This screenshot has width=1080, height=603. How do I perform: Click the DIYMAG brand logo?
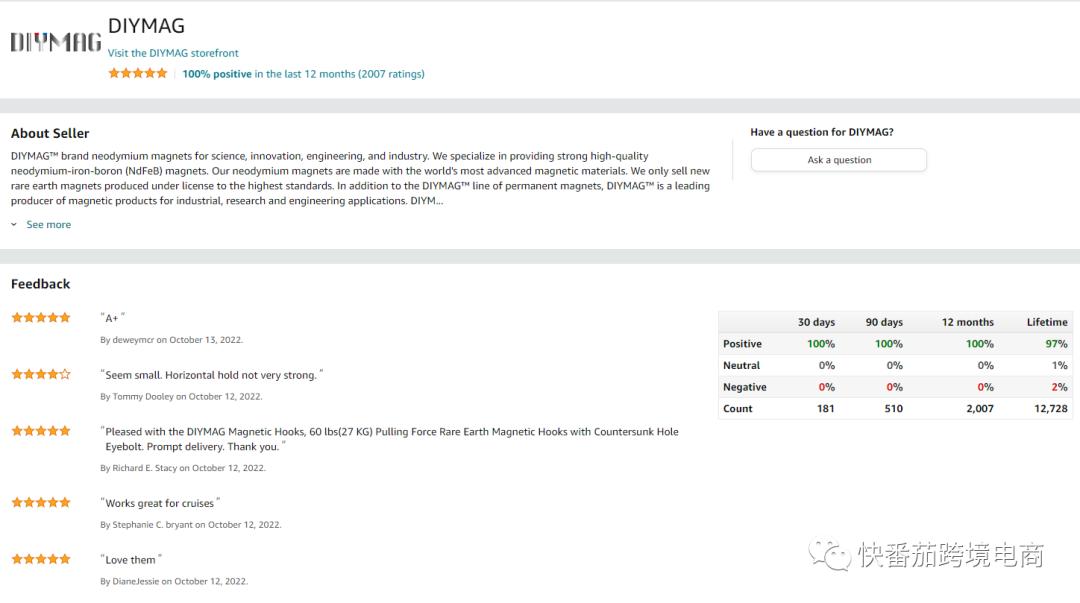56,41
